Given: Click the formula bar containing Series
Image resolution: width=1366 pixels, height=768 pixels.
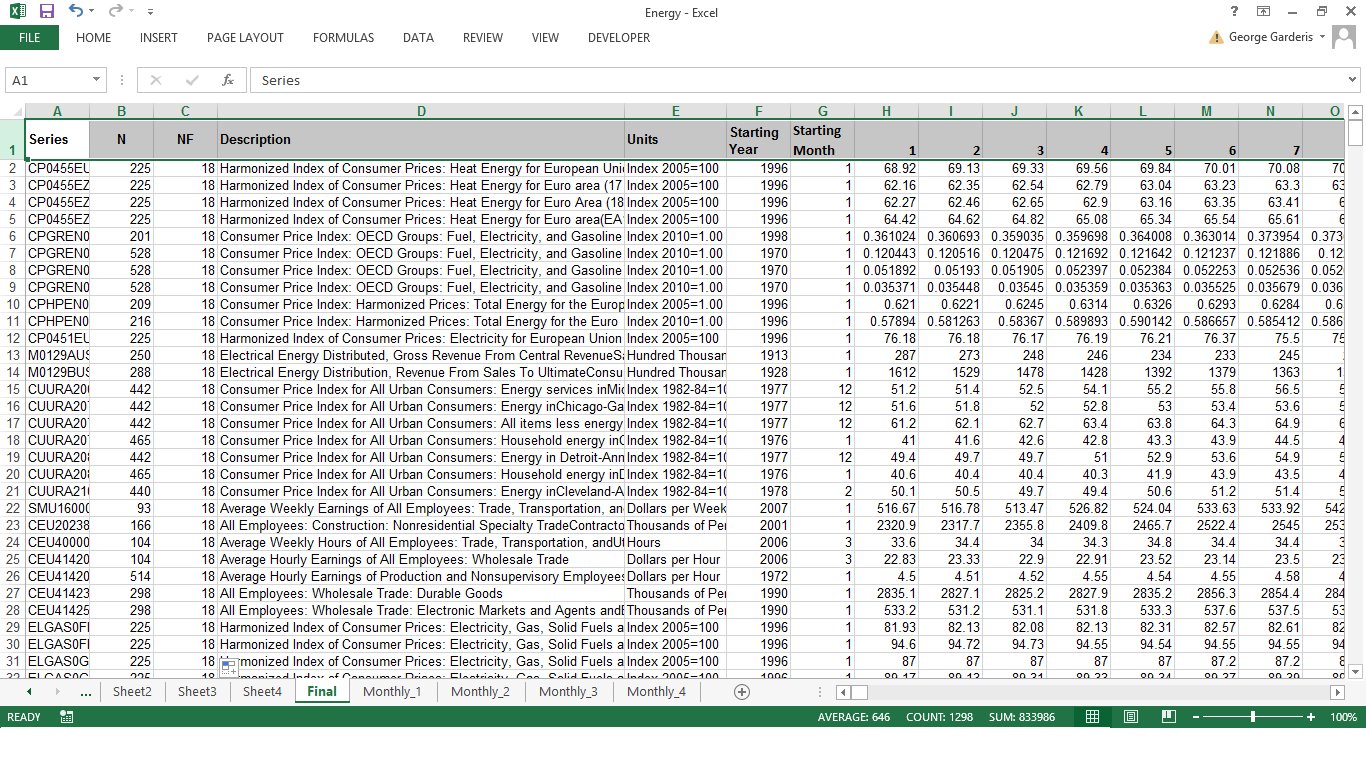Looking at the screenshot, I should coord(798,80).
